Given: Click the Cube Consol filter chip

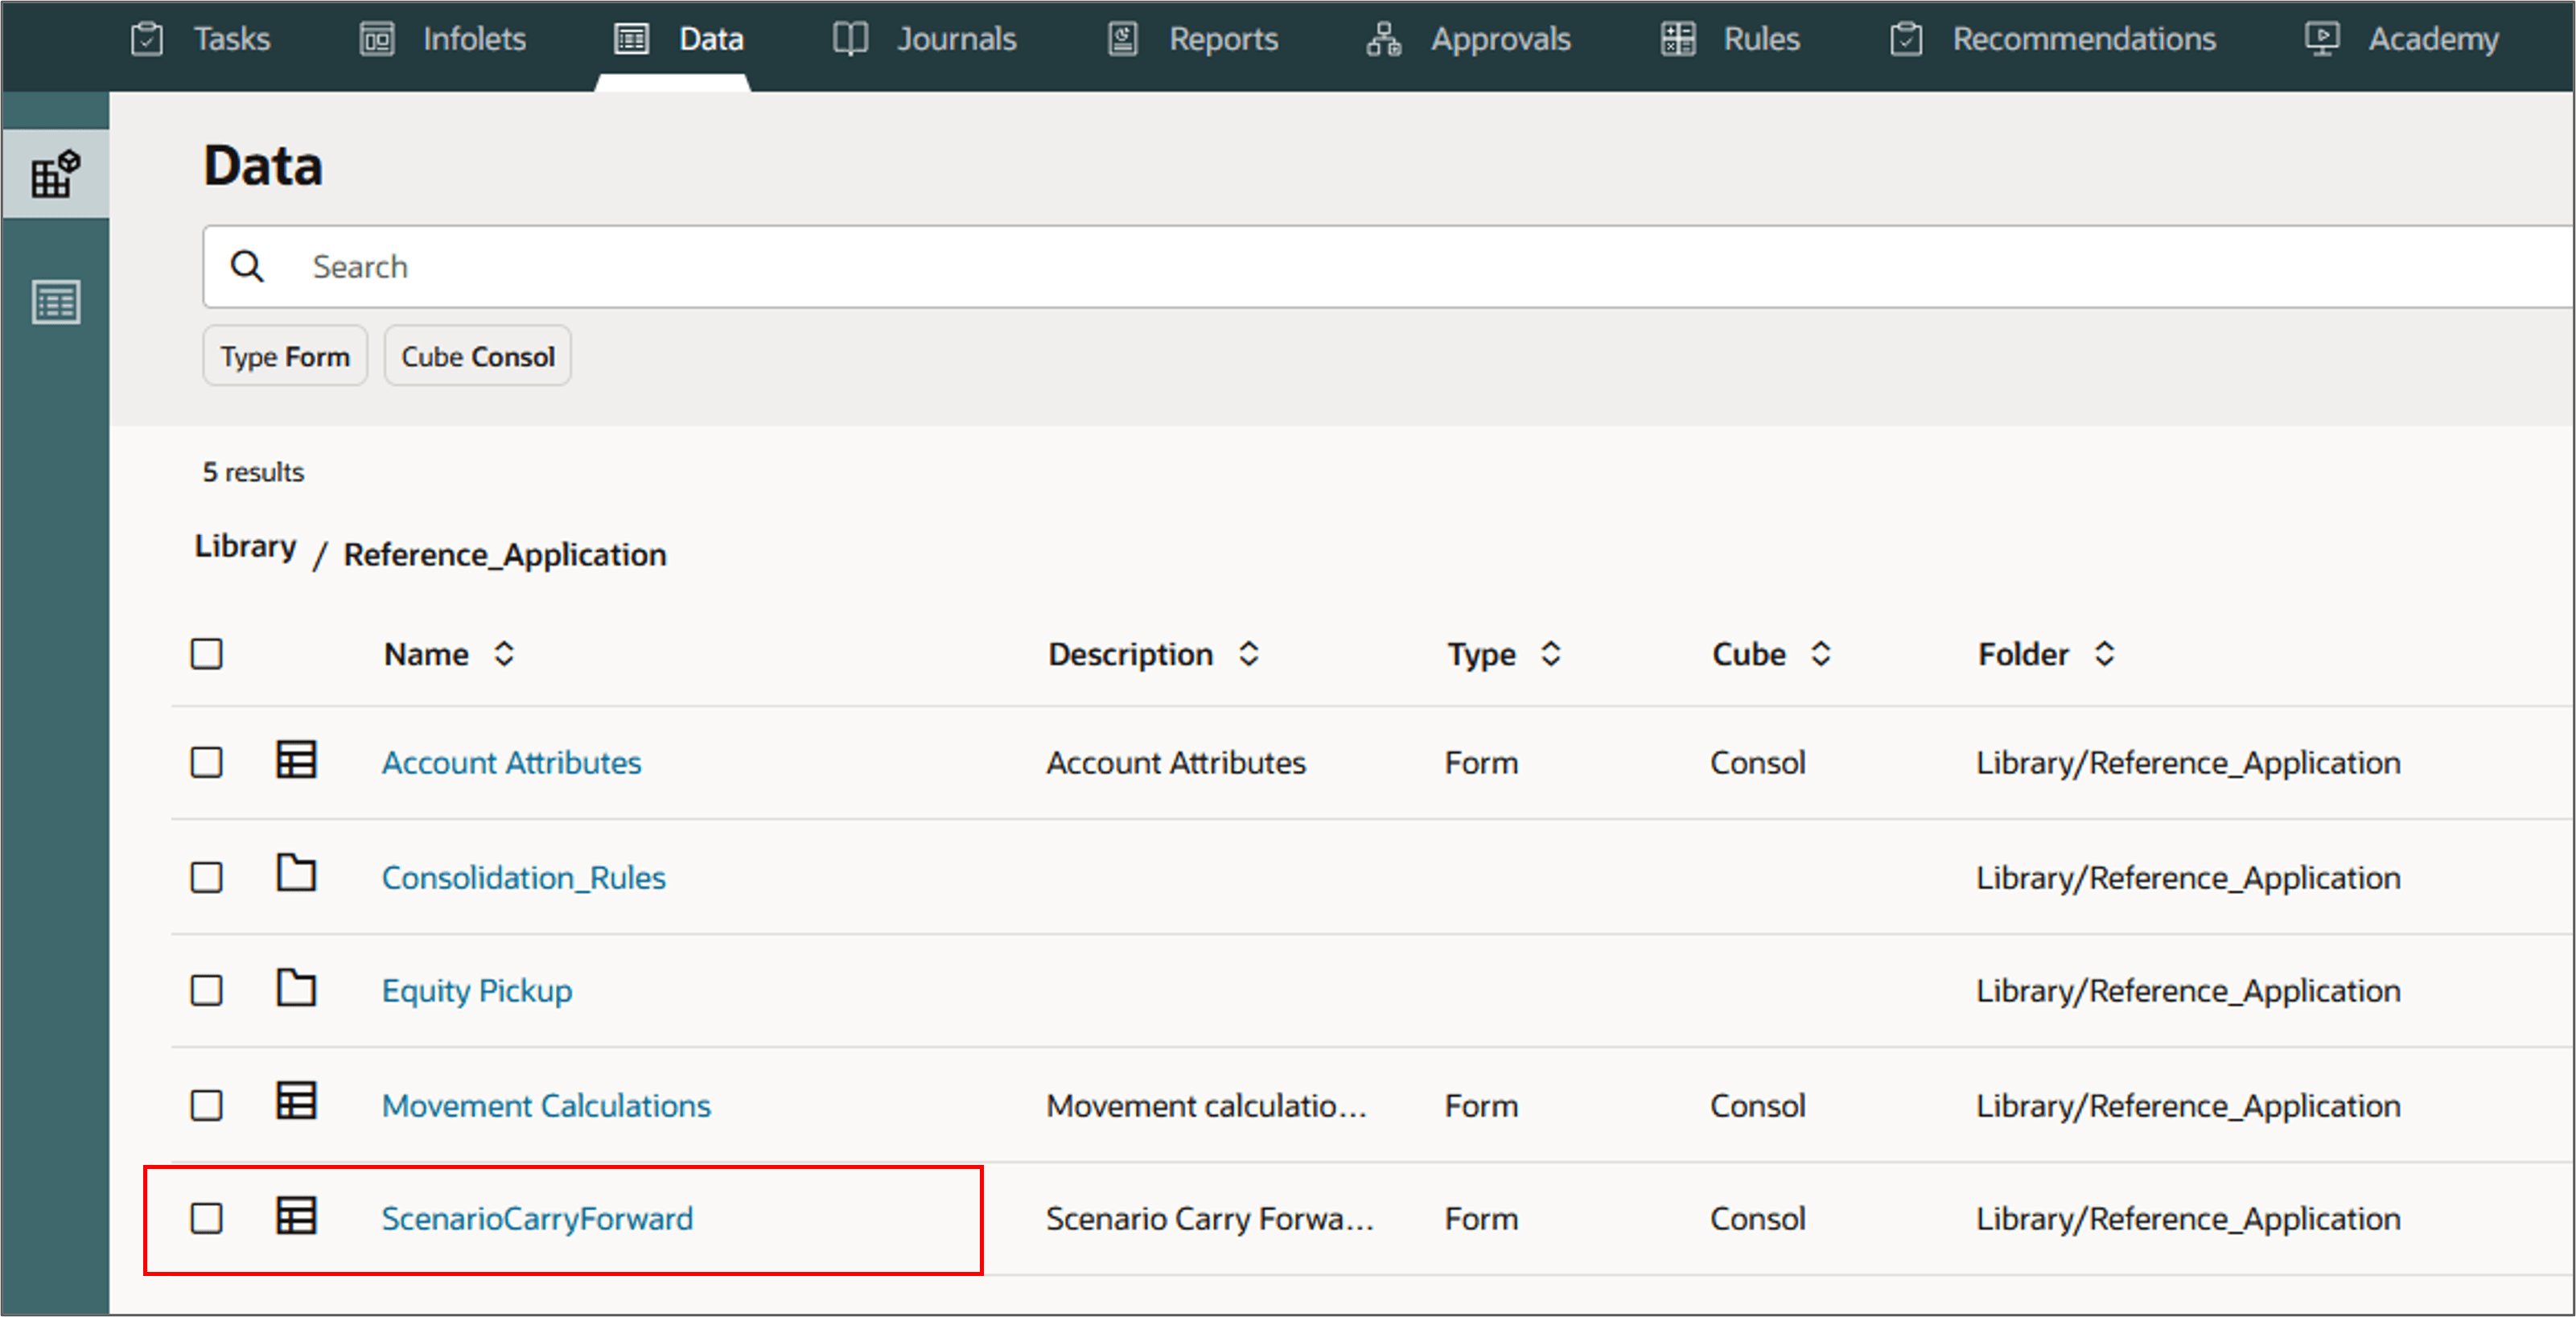Looking at the screenshot, I should (x=478, y=356).
